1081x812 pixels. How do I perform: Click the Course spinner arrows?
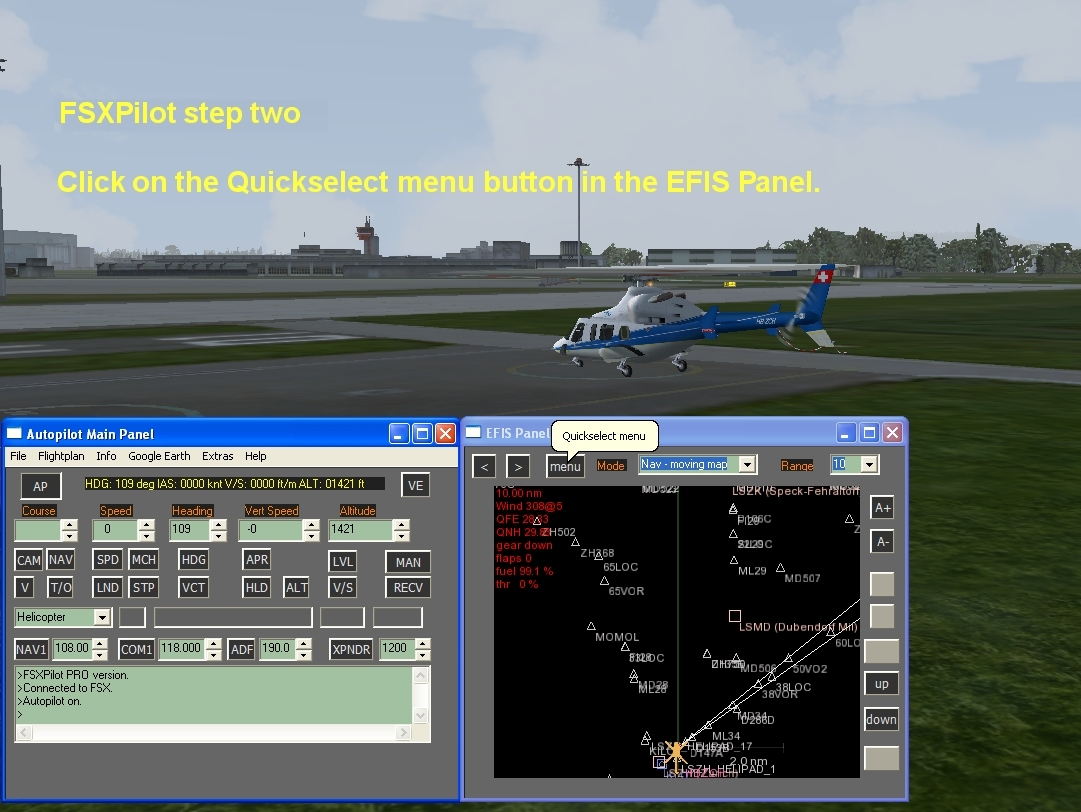coord(69,529)
